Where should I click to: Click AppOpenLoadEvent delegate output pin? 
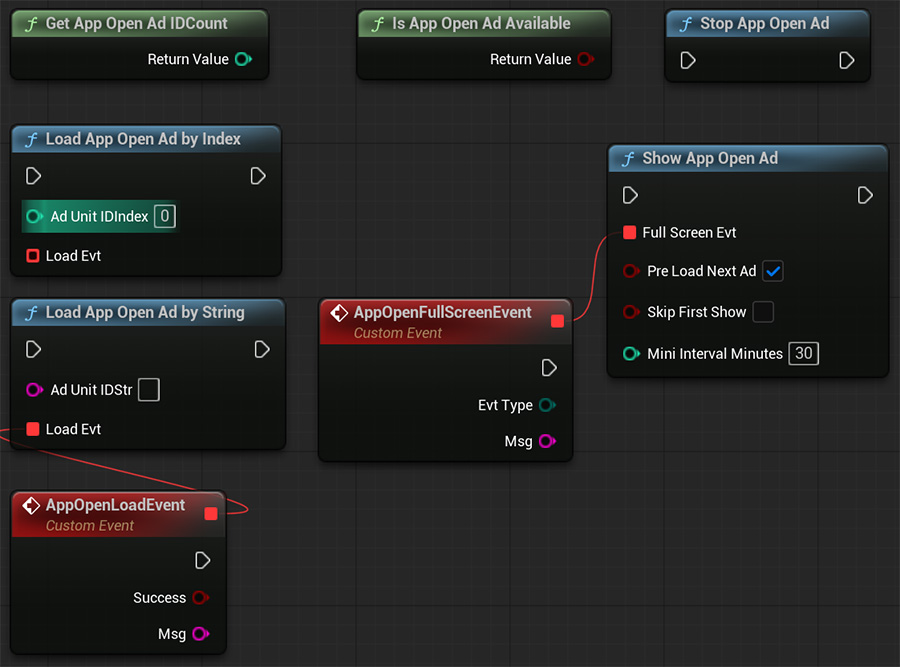211,514
